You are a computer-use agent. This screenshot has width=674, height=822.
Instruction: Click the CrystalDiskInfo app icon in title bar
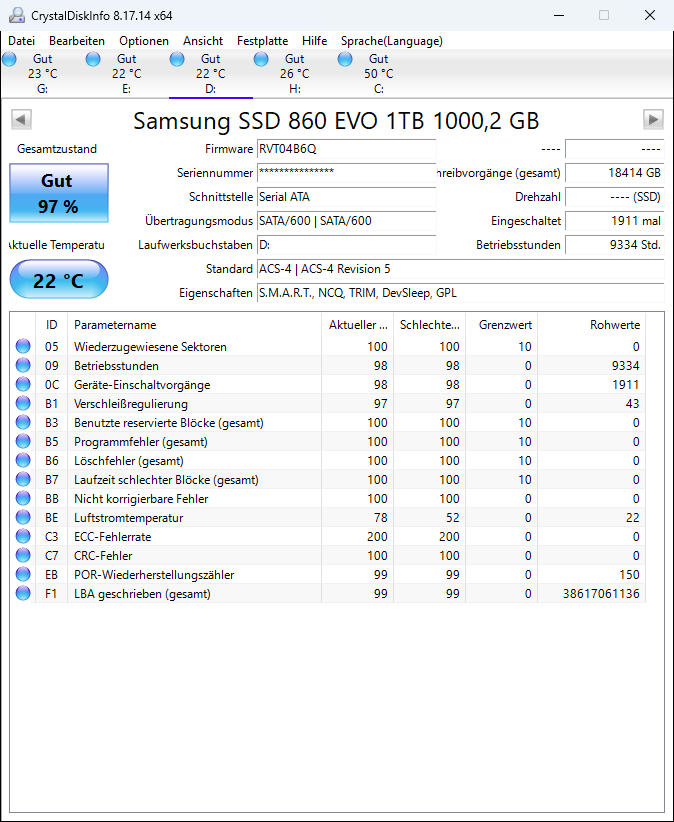coord(17,15)
